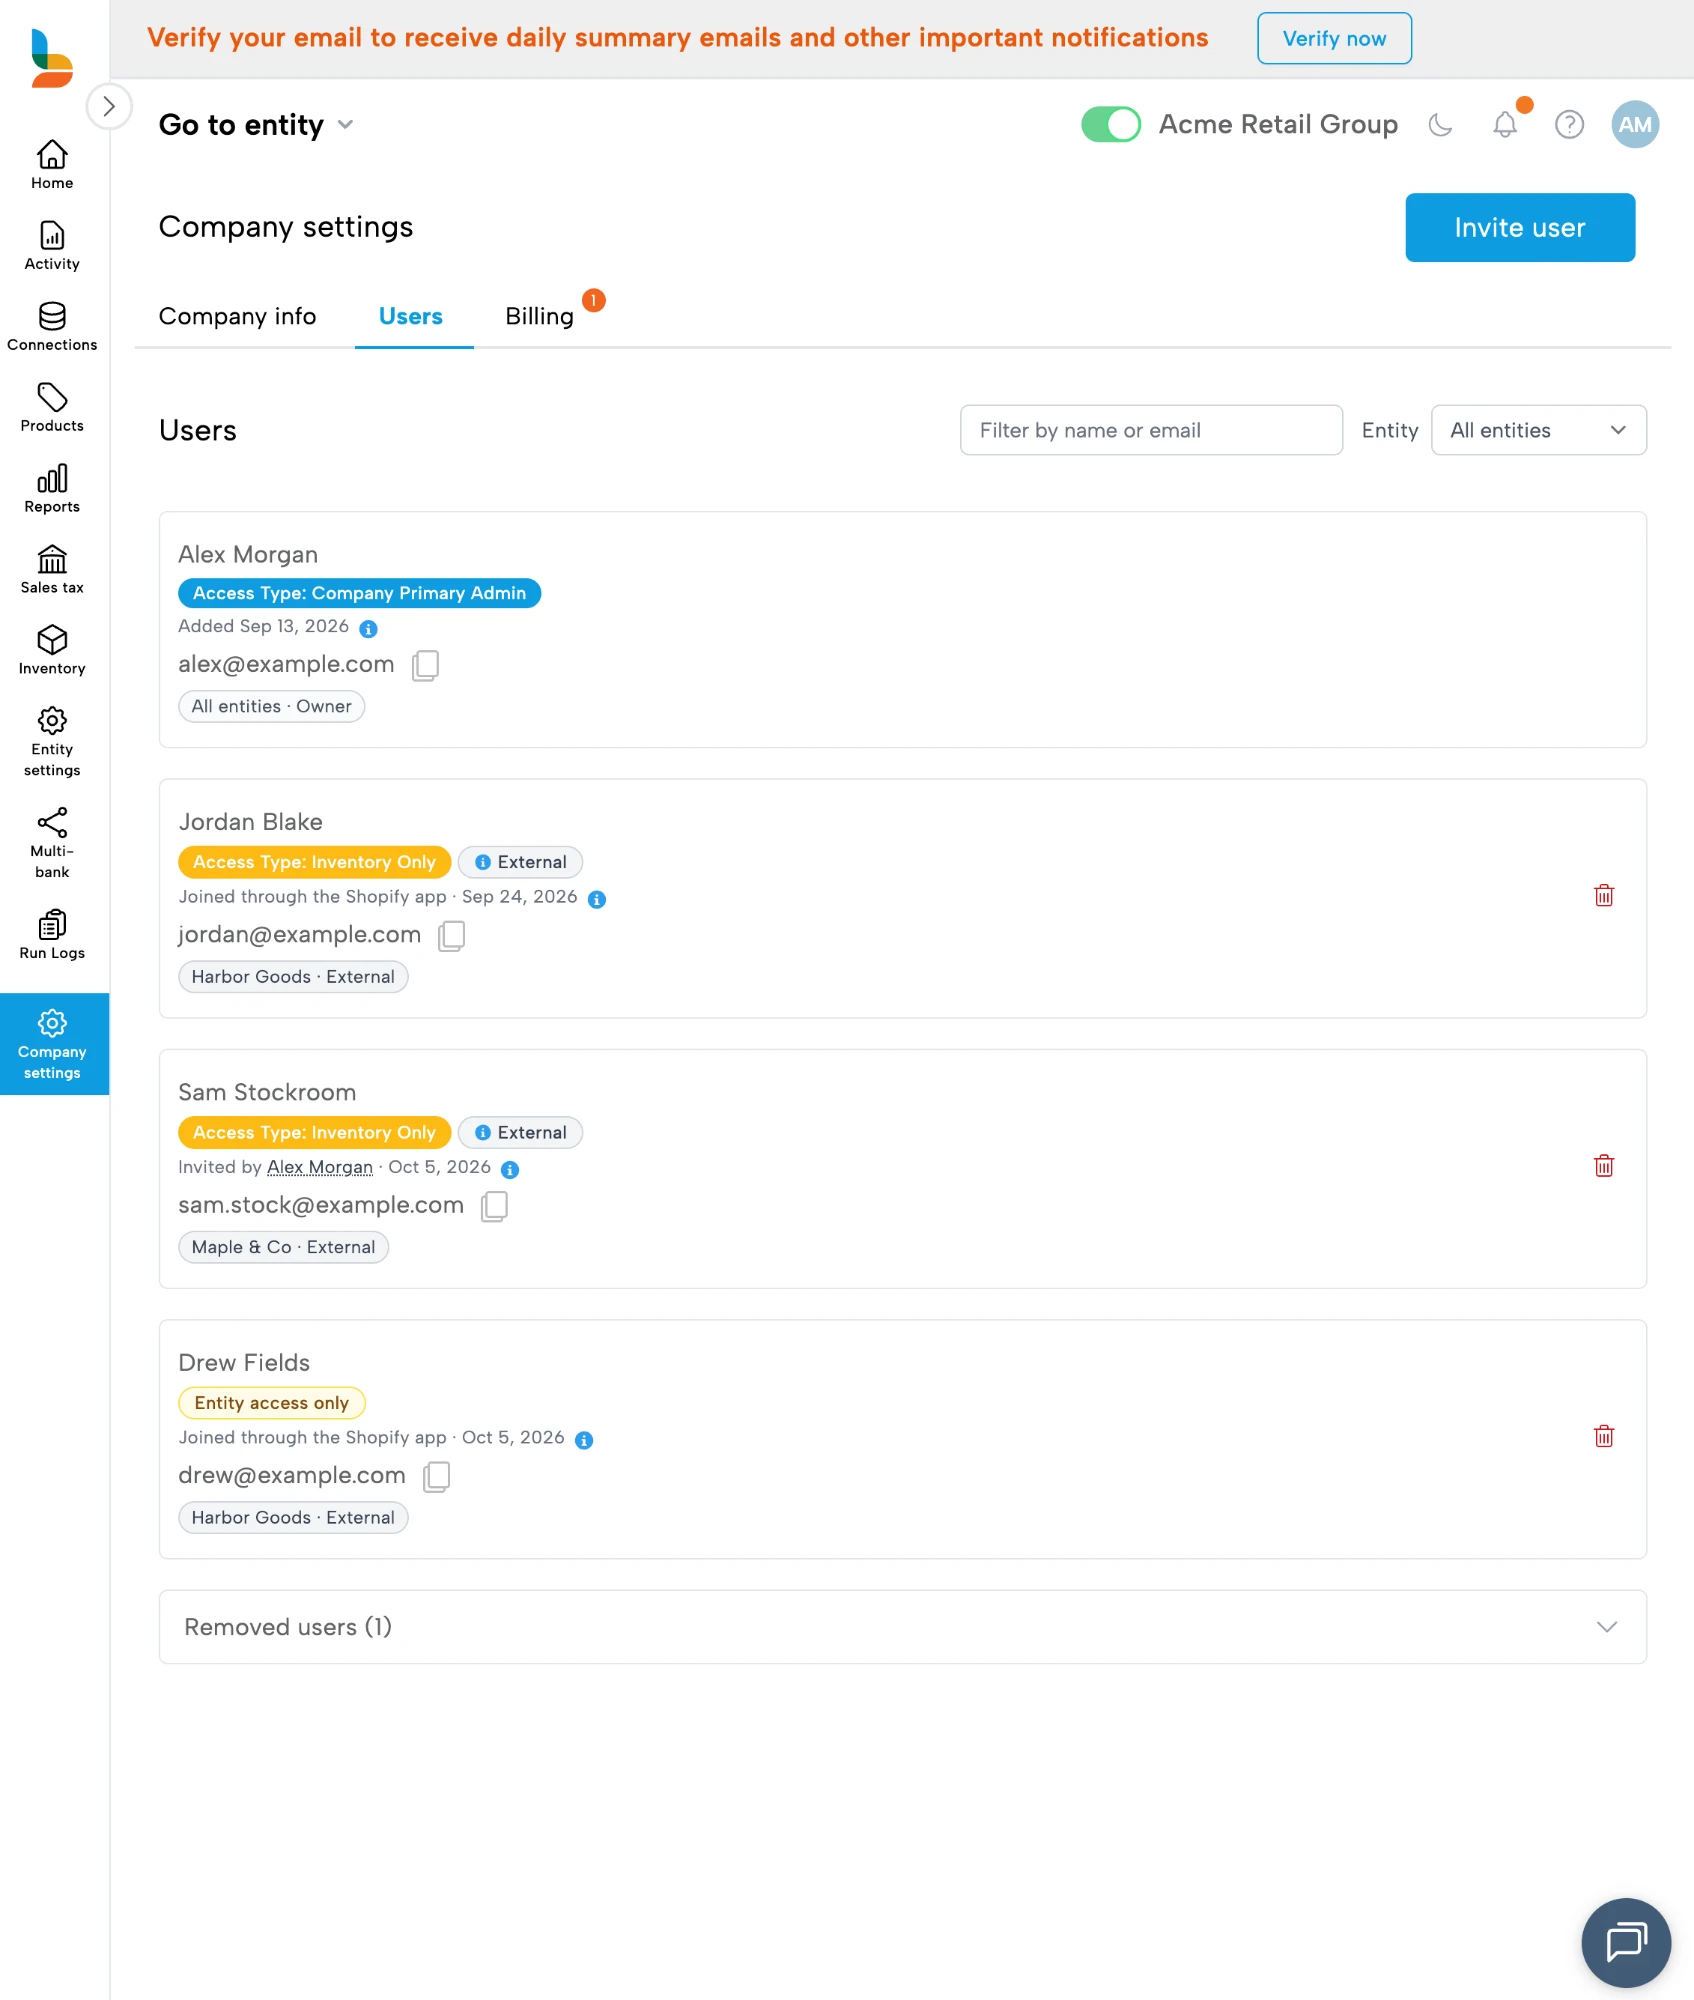Expand the Removed users section
Viewport: 1694px width, 2000px height.
(x=902, y=1627)
